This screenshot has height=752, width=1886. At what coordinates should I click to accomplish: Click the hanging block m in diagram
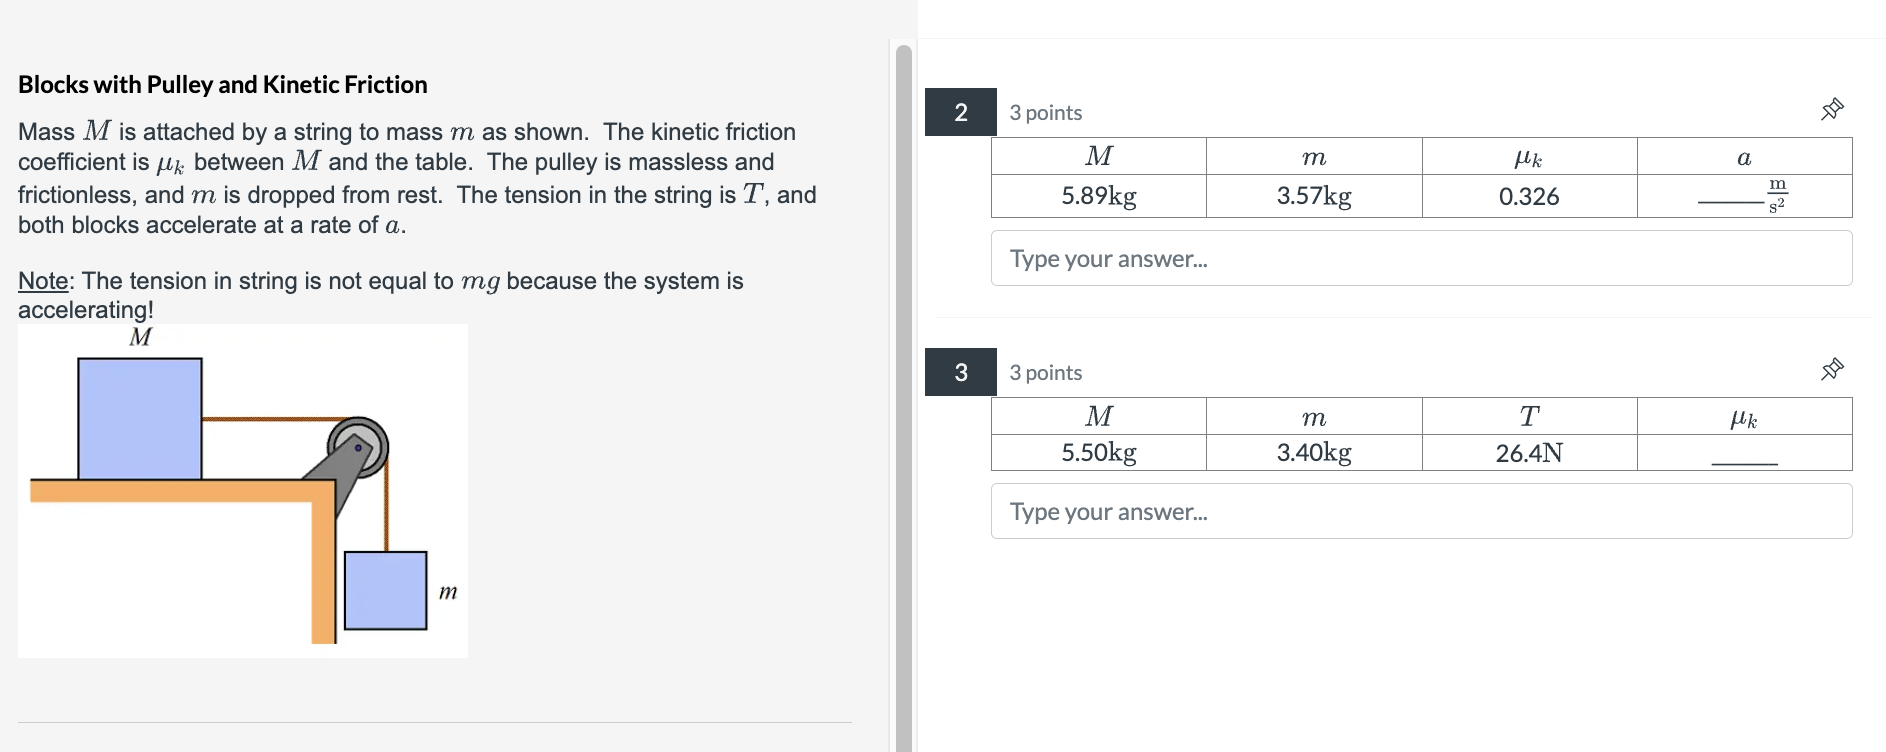(385, 590)
